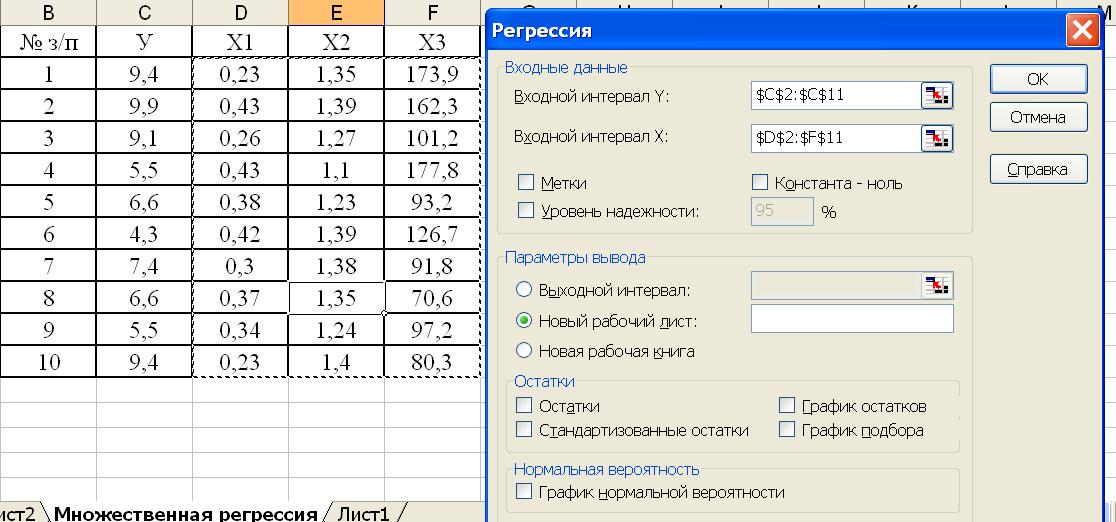Click the Новый рабочий лист name field

coord(852,318)
